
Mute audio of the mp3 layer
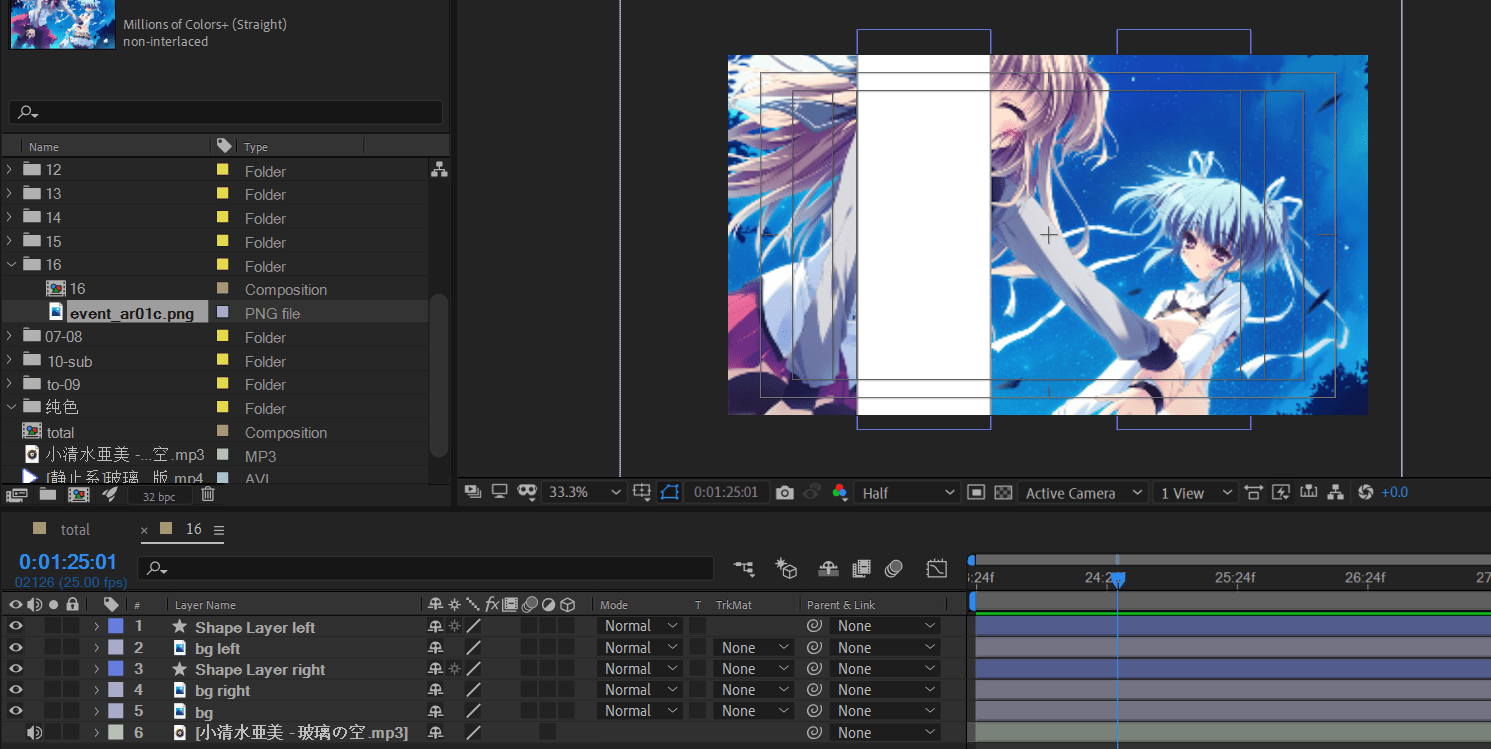(35, 733)
